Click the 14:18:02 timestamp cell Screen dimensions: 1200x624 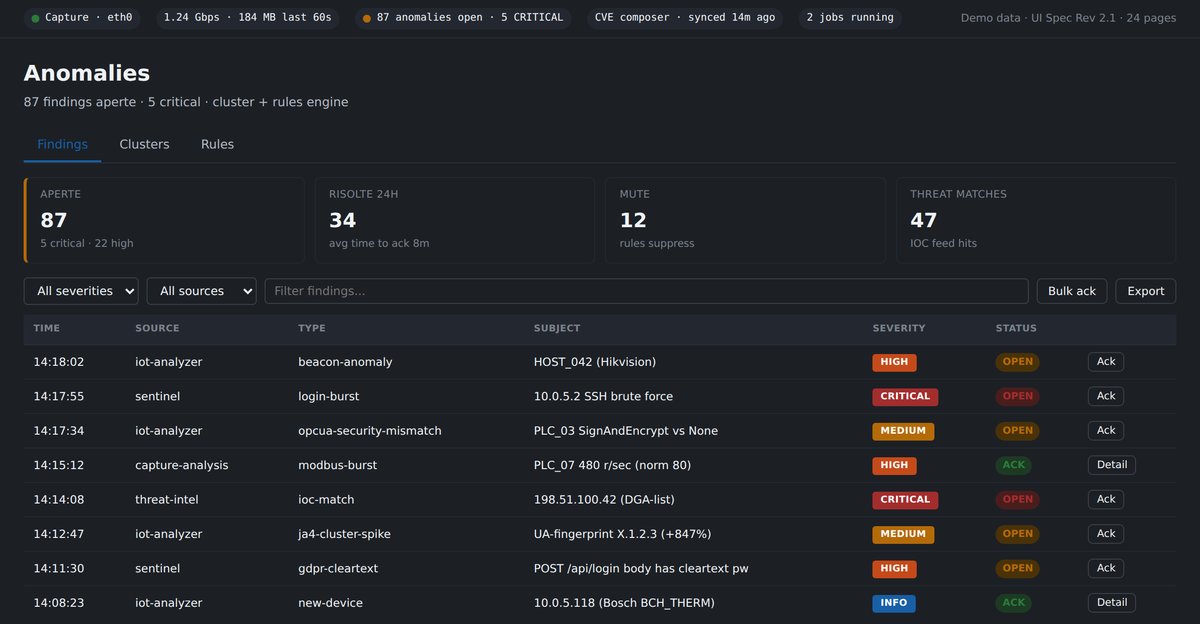point(58,362)
